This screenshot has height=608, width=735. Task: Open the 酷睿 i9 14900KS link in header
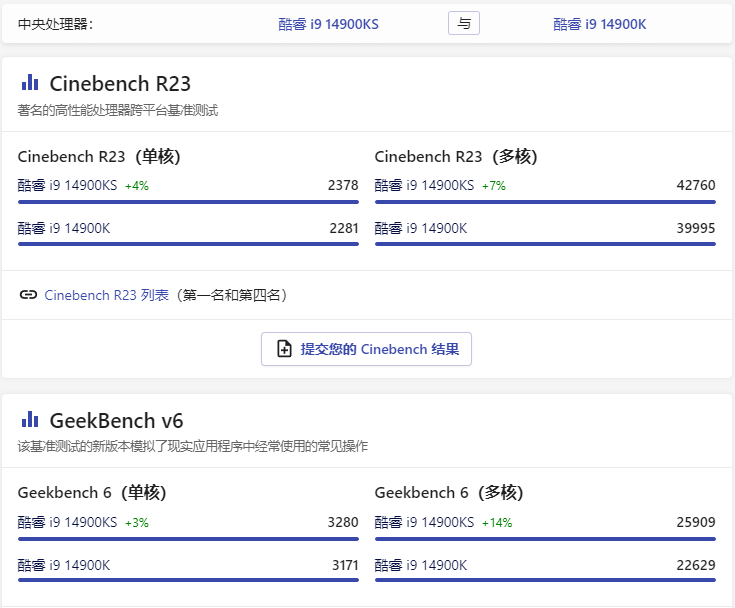tap(328, 24)
